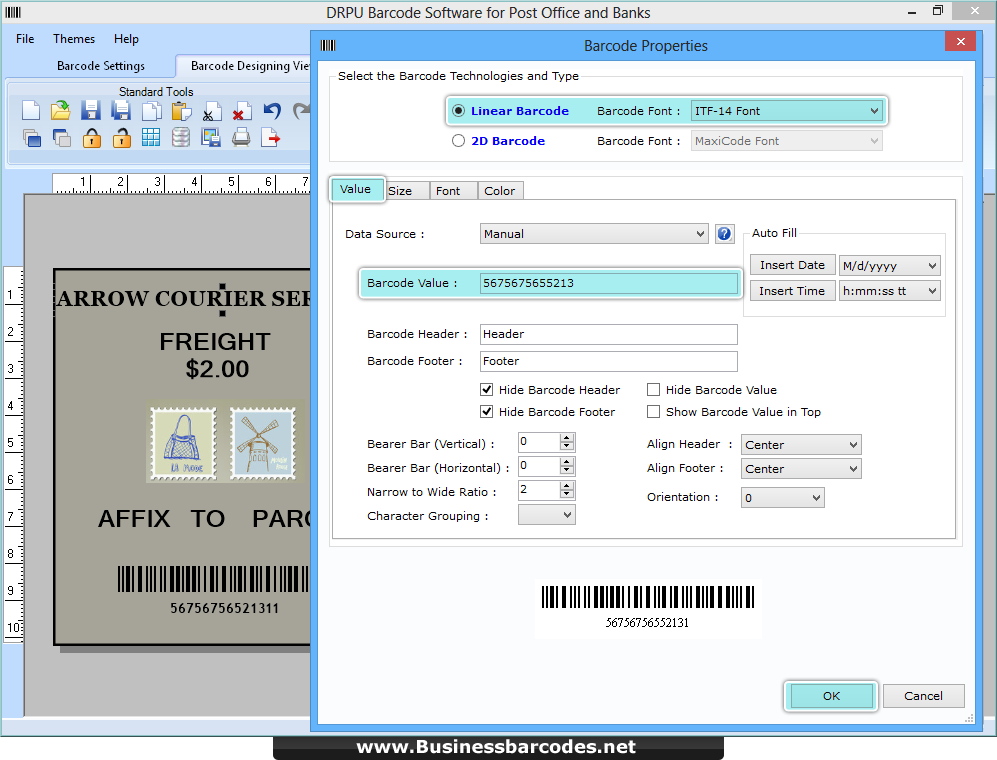
Task: Lock the selected design object
Action: pyautogui.click(x=91, y=138)
